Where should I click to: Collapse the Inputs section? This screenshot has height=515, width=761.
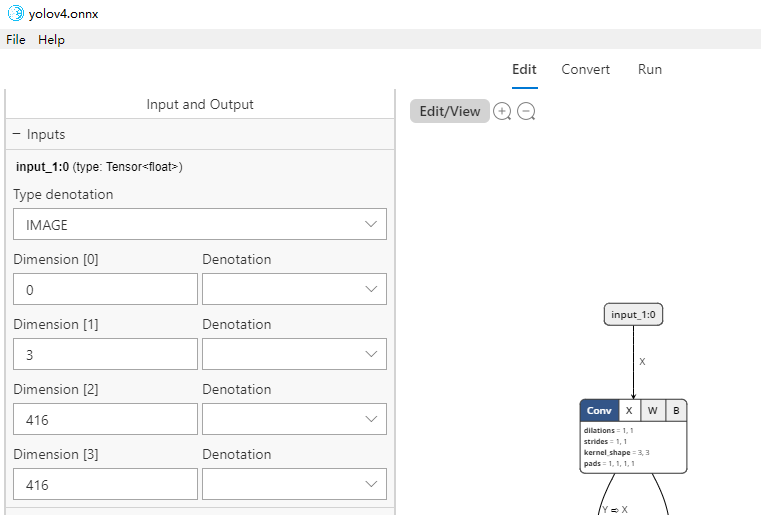tap(16, 134)
